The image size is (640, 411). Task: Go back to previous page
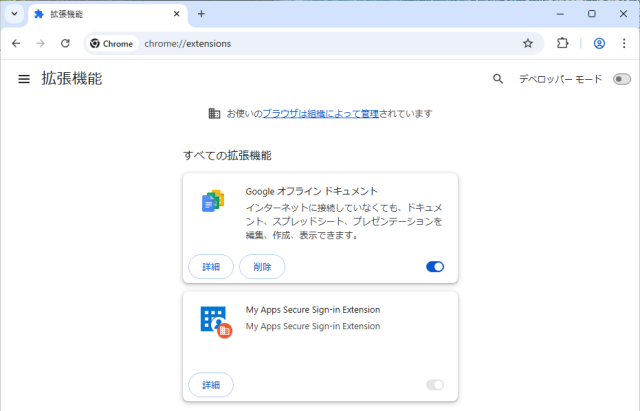coord(16,43)
